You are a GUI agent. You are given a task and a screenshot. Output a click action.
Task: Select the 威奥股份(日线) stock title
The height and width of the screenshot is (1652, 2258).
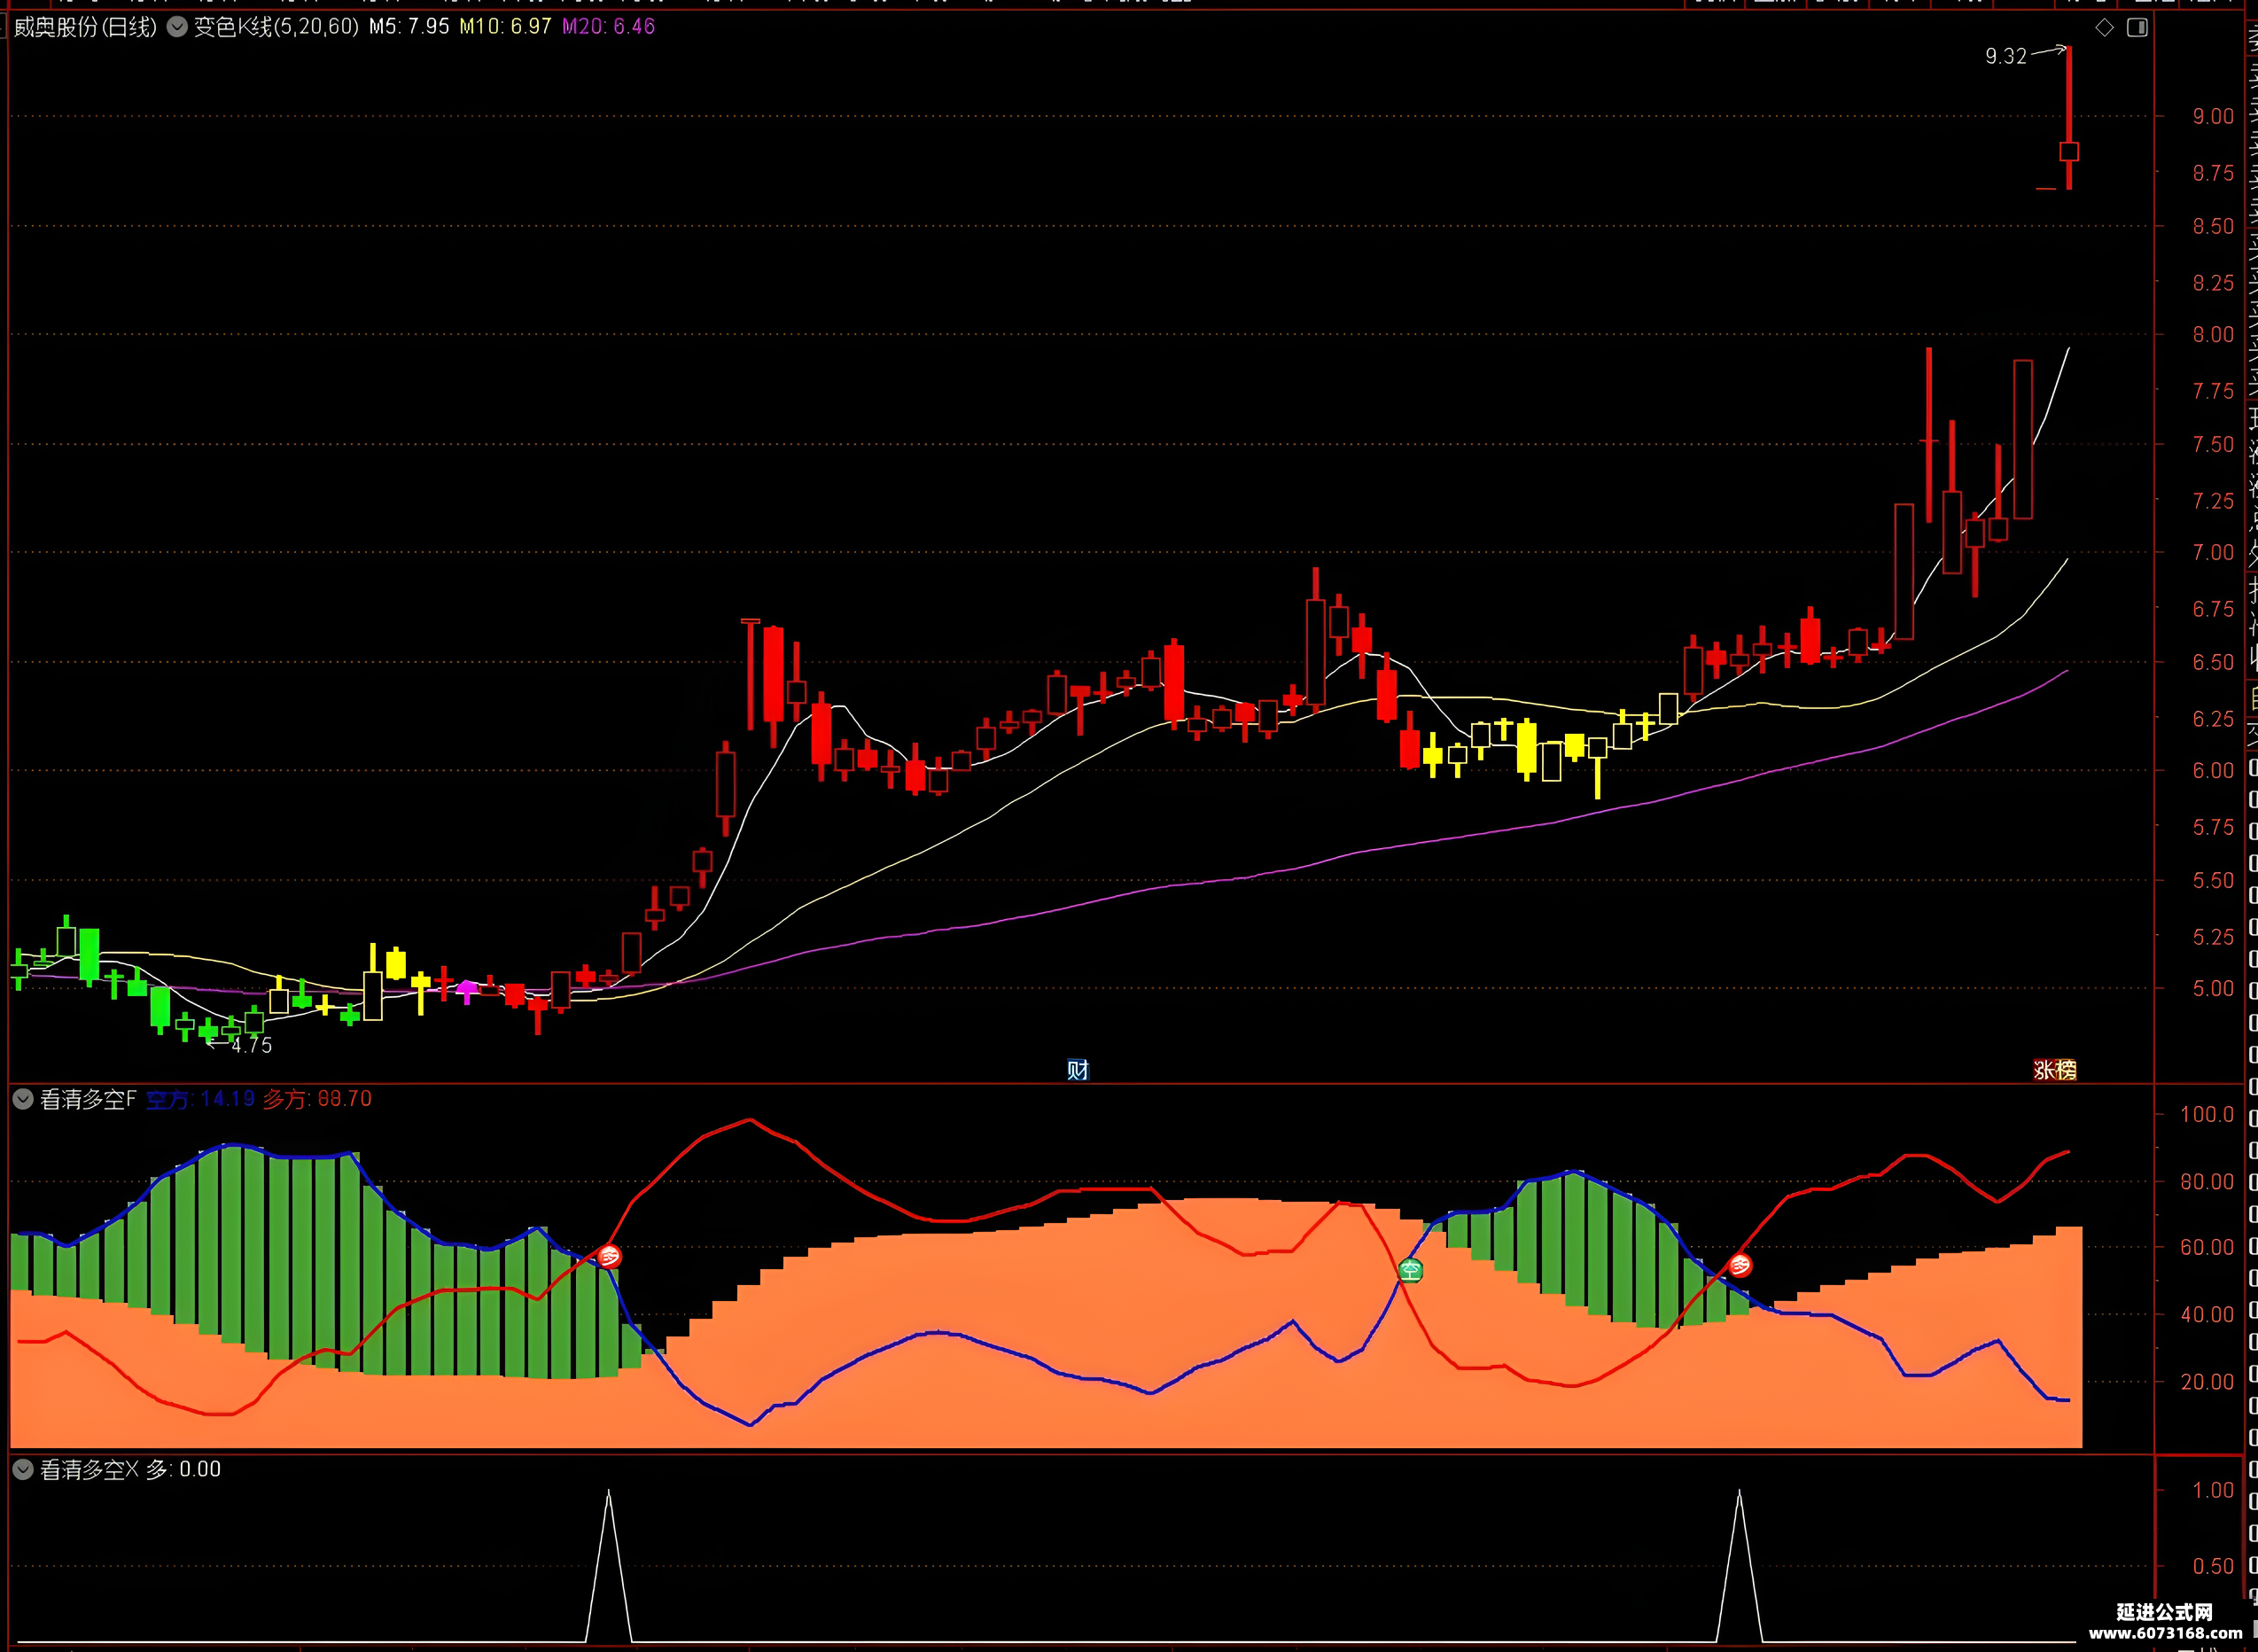(x=86, y=27)
